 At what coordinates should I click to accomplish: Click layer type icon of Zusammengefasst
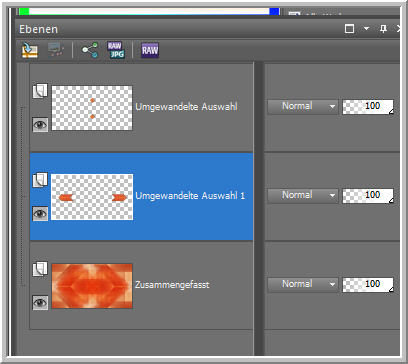pyautogui.click(x=40, y=269)
